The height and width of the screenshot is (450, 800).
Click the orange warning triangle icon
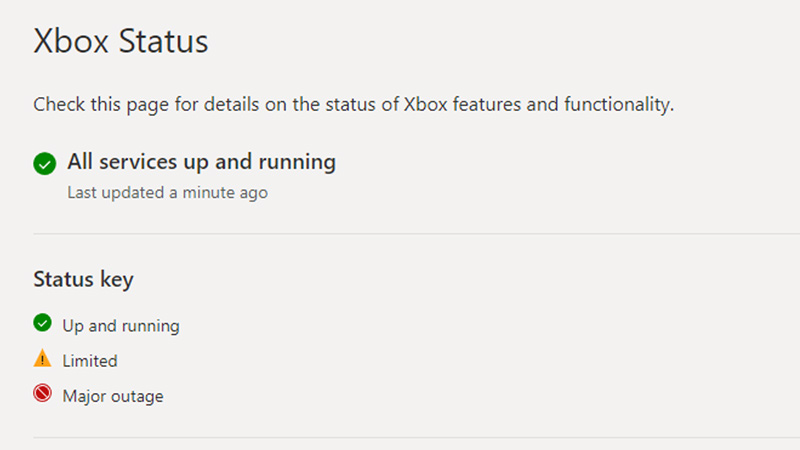coord(42,359)
